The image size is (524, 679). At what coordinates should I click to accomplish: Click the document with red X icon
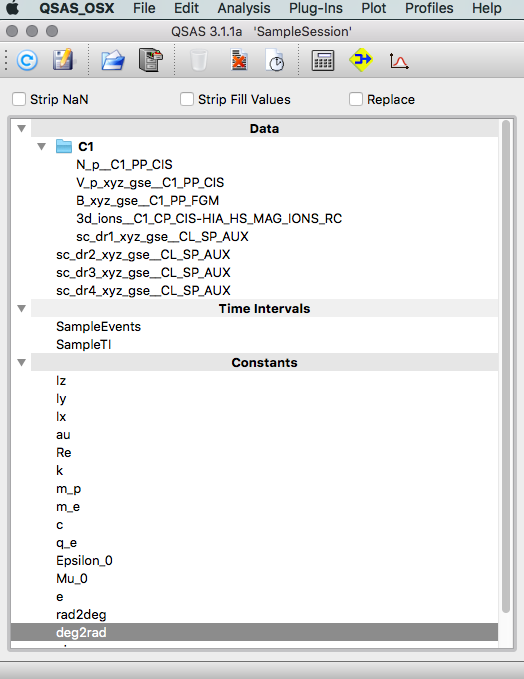coord(239,60)
